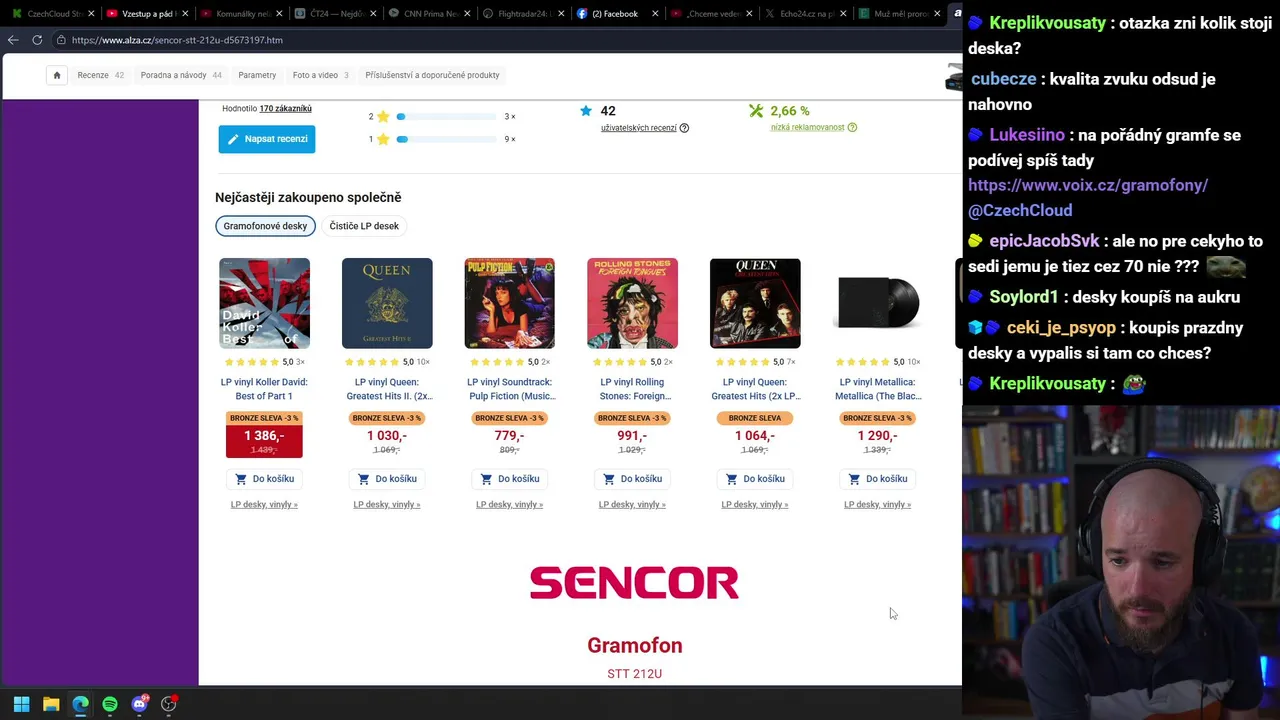This screenshot has width=1280, height=720.
Task: Open the 170 zákazníků link
Action: [286, 108]
